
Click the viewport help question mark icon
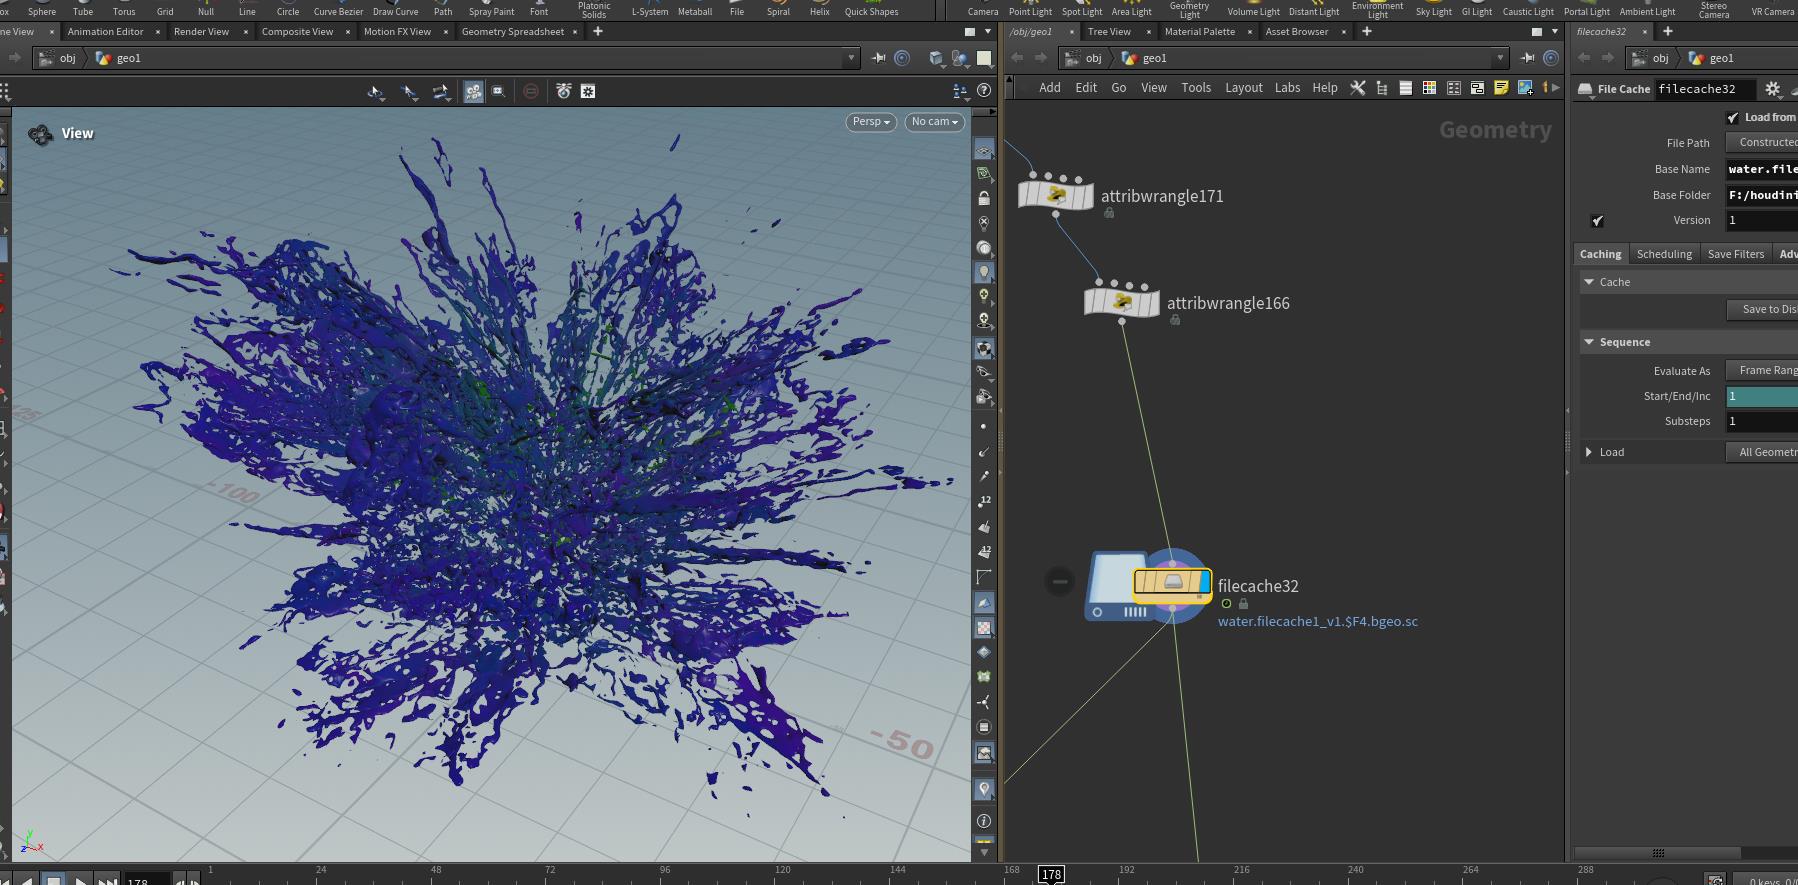[984, 90]
